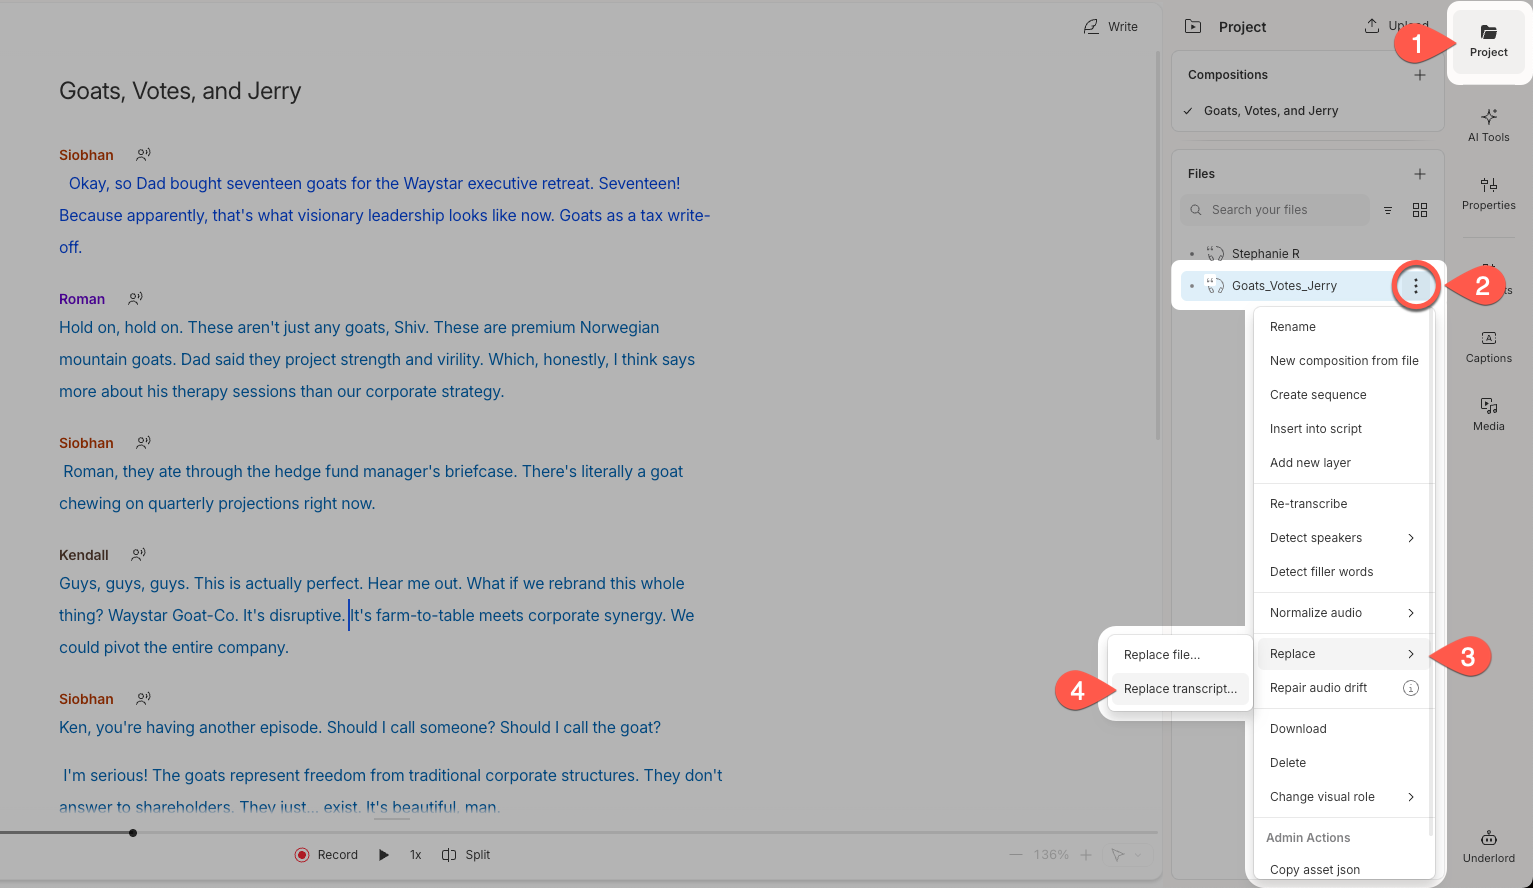Open the AI Tools panel
Viewport: 1533px width, 888px height.
pos(1488,124)
